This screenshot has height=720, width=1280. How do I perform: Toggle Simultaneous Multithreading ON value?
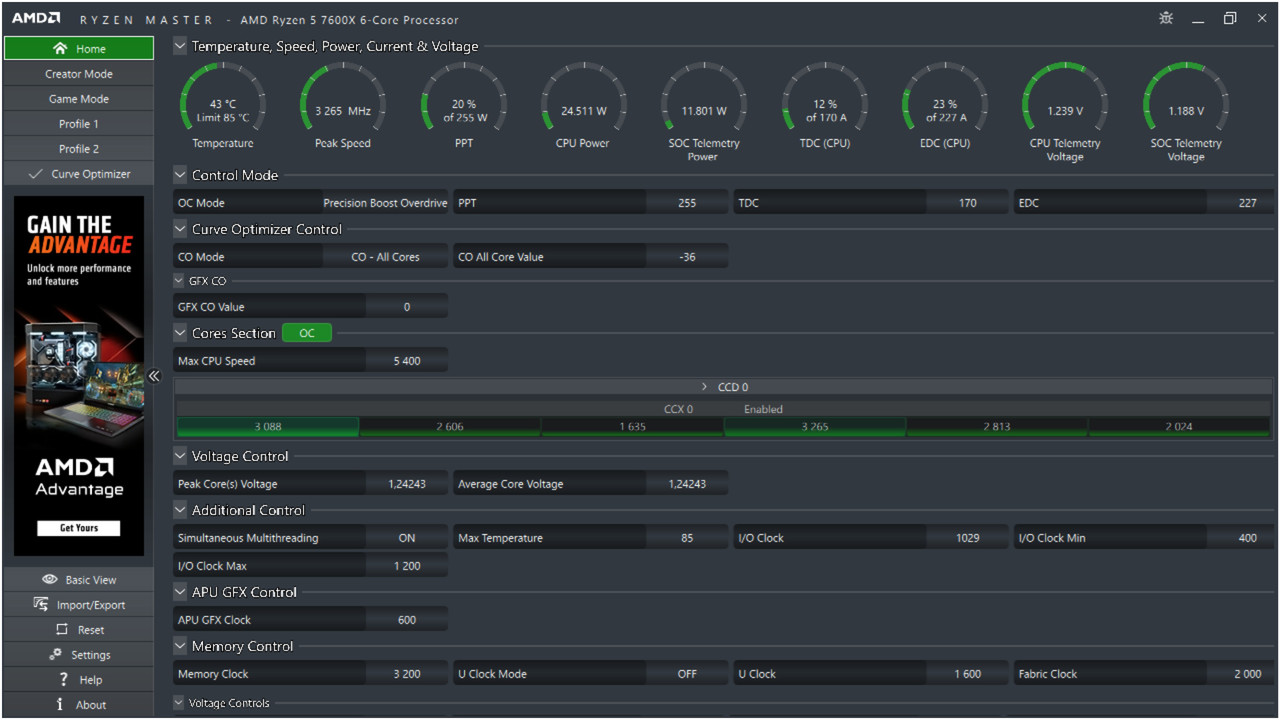click(x=407, y=538)
